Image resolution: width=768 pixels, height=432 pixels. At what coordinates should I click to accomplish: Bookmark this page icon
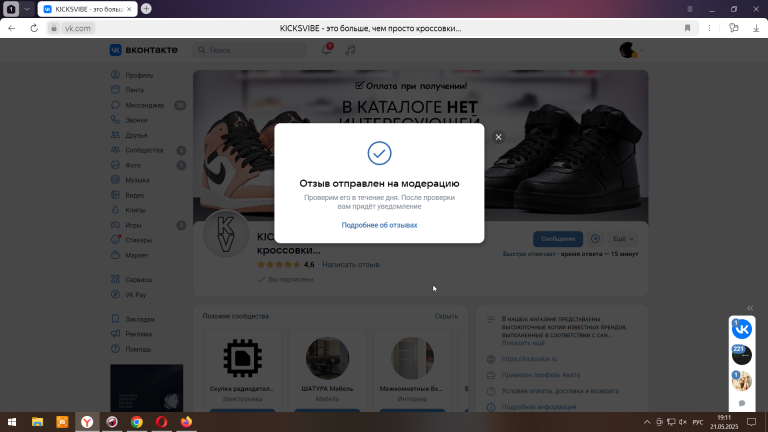(687, 28)
